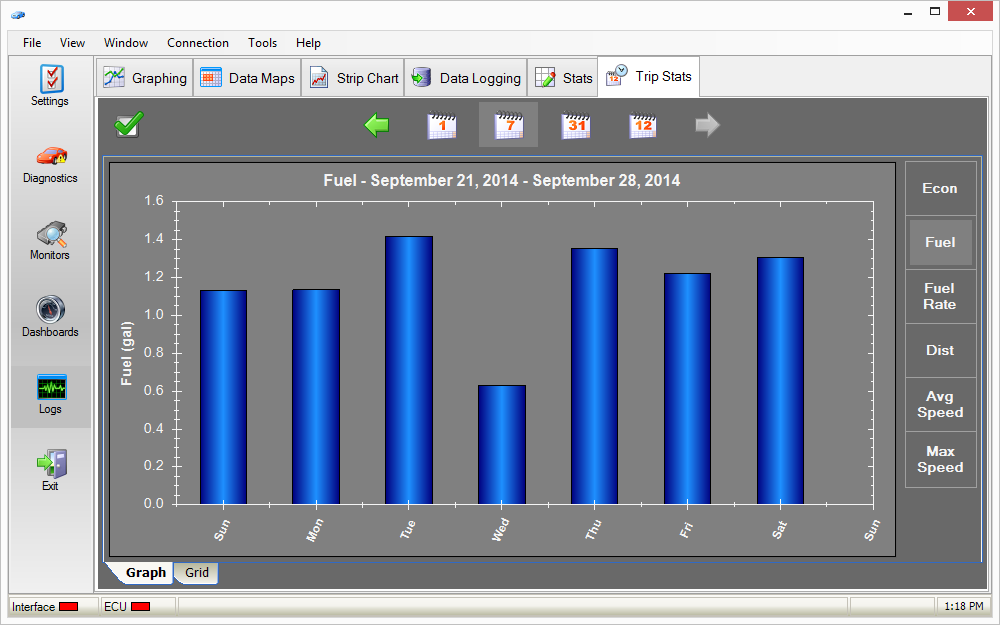Select the 12-month calendar icon
The height and width of the screenshot is (625, 1000).
(x=642, y=125)
